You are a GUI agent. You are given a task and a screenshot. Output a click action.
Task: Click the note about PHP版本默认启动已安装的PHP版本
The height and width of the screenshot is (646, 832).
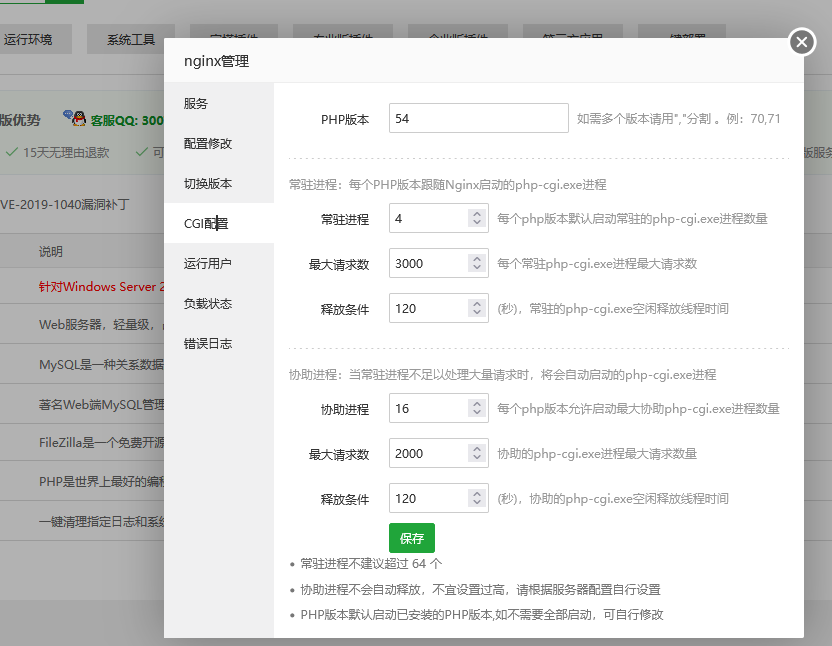482,615
